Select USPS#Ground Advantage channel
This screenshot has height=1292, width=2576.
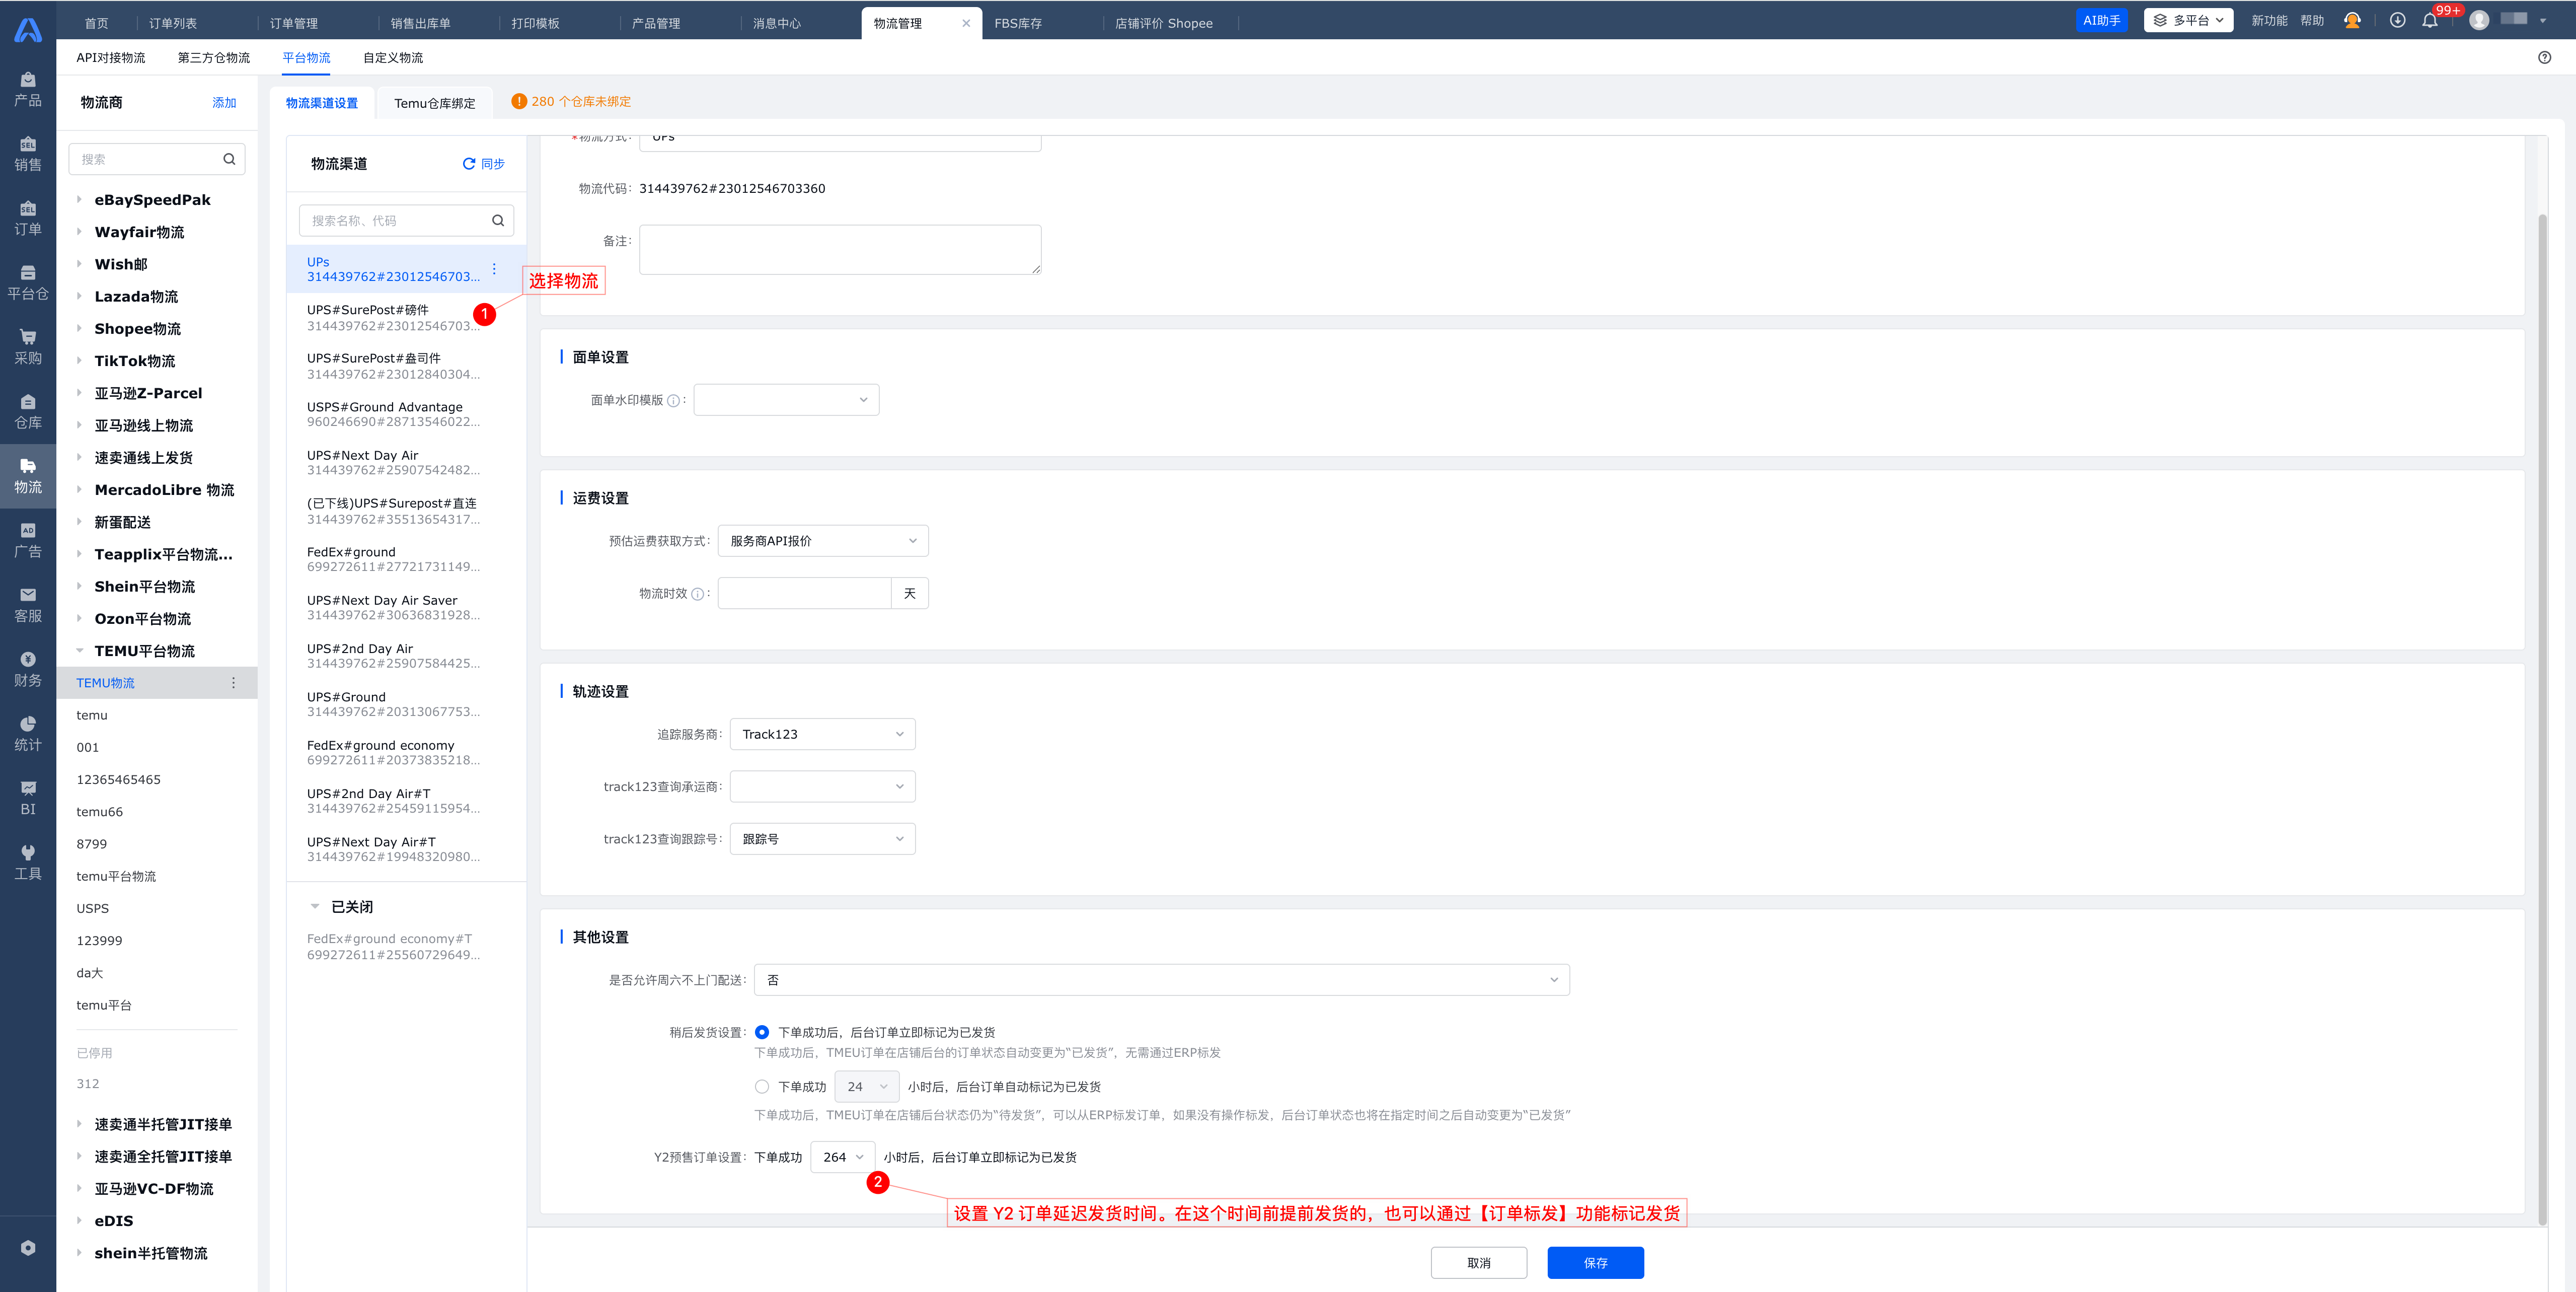pyautogui.click(x=405, y=414)
